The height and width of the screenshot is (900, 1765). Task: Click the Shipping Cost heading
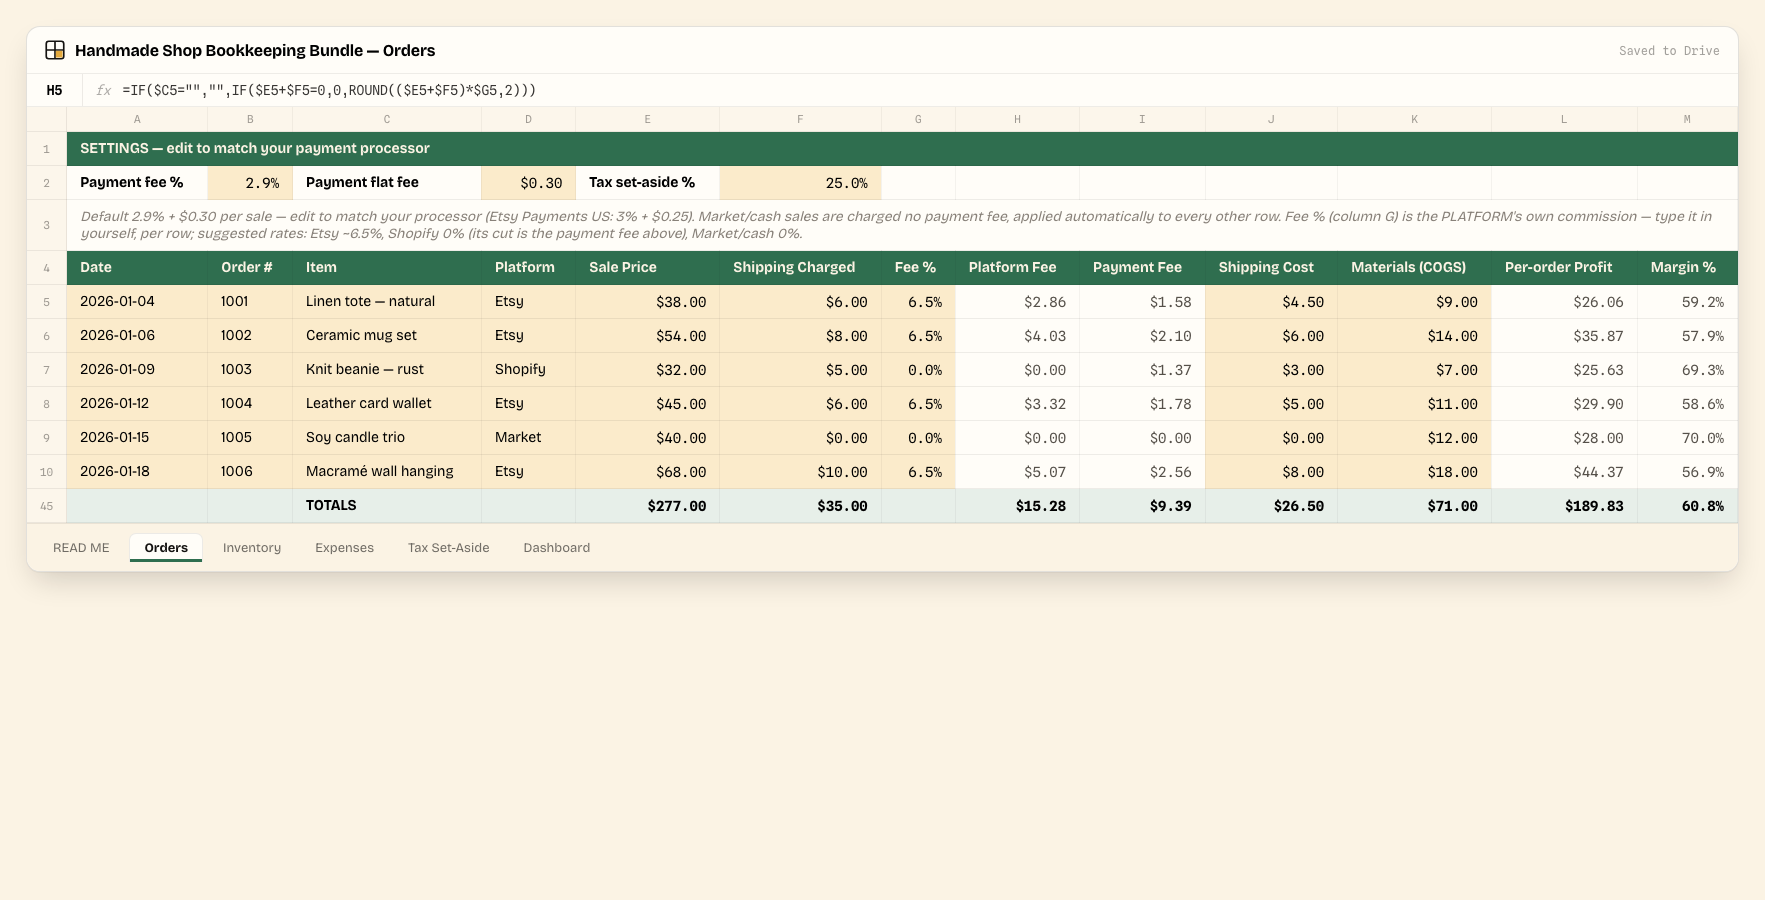tap(1271, 268)
